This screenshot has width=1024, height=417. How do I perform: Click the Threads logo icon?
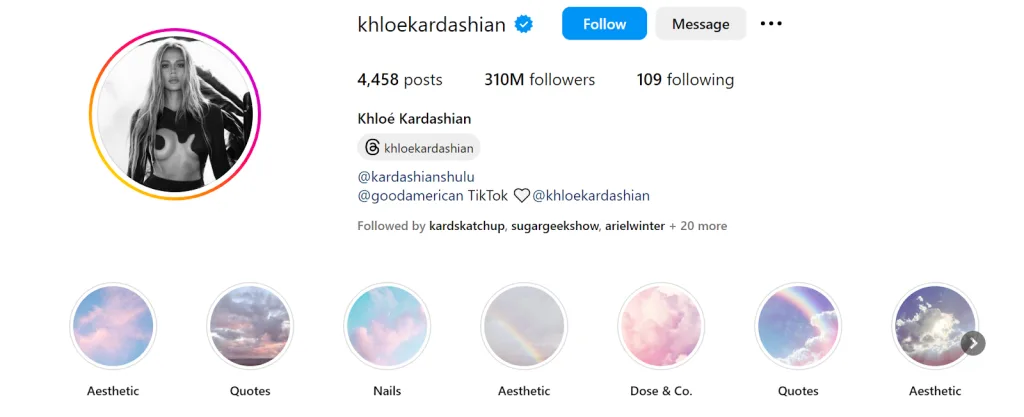pos(372,147)
